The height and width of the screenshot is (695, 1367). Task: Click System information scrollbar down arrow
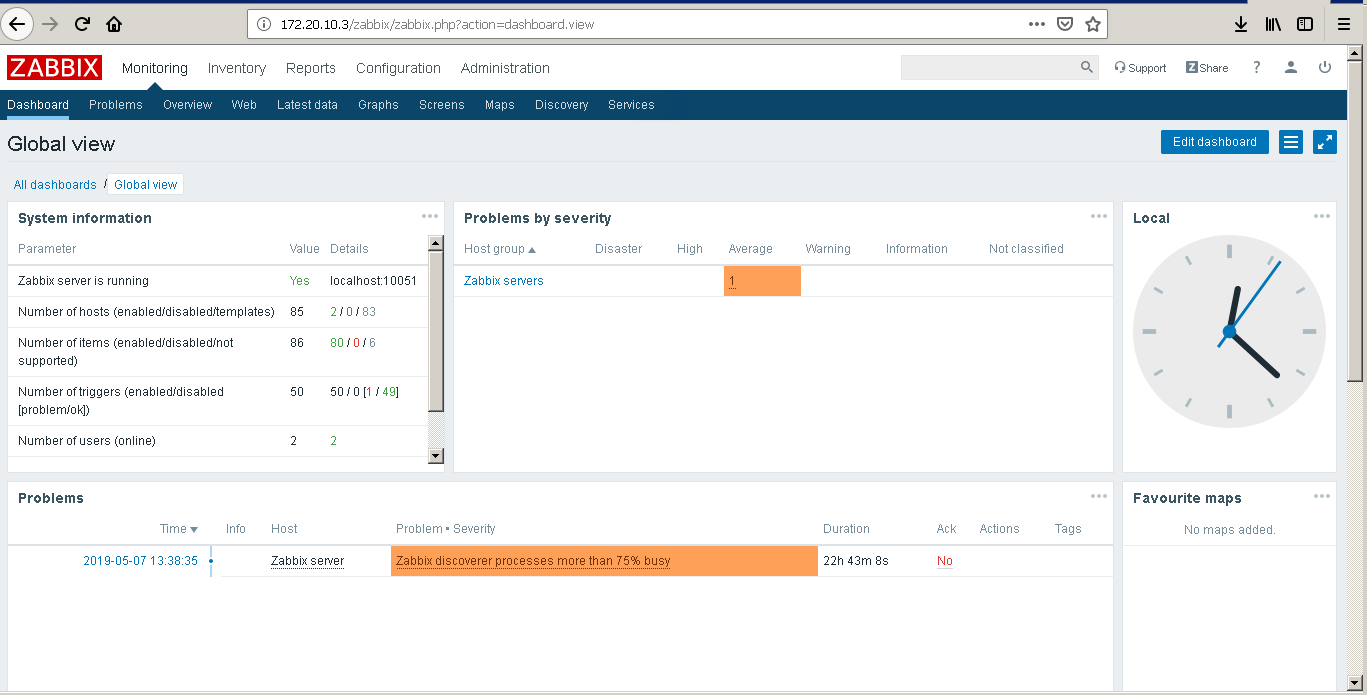[436, 456]
